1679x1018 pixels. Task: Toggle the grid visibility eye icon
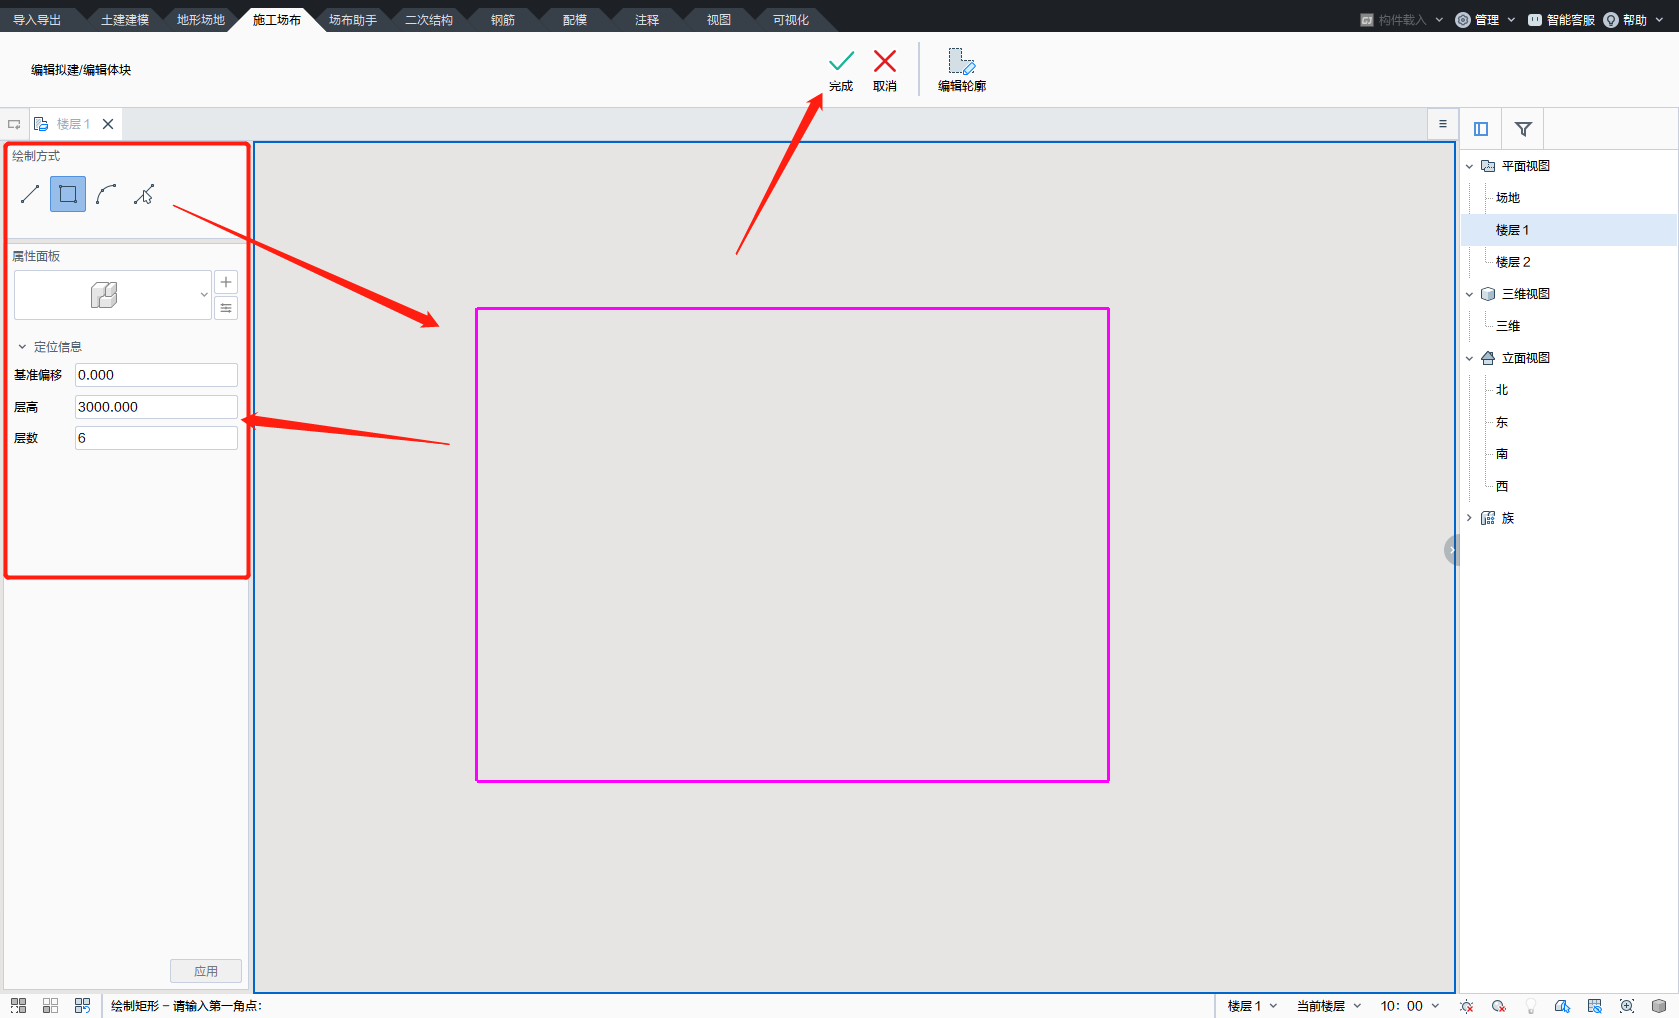pyautogui.click(x=1594, y=1006)
